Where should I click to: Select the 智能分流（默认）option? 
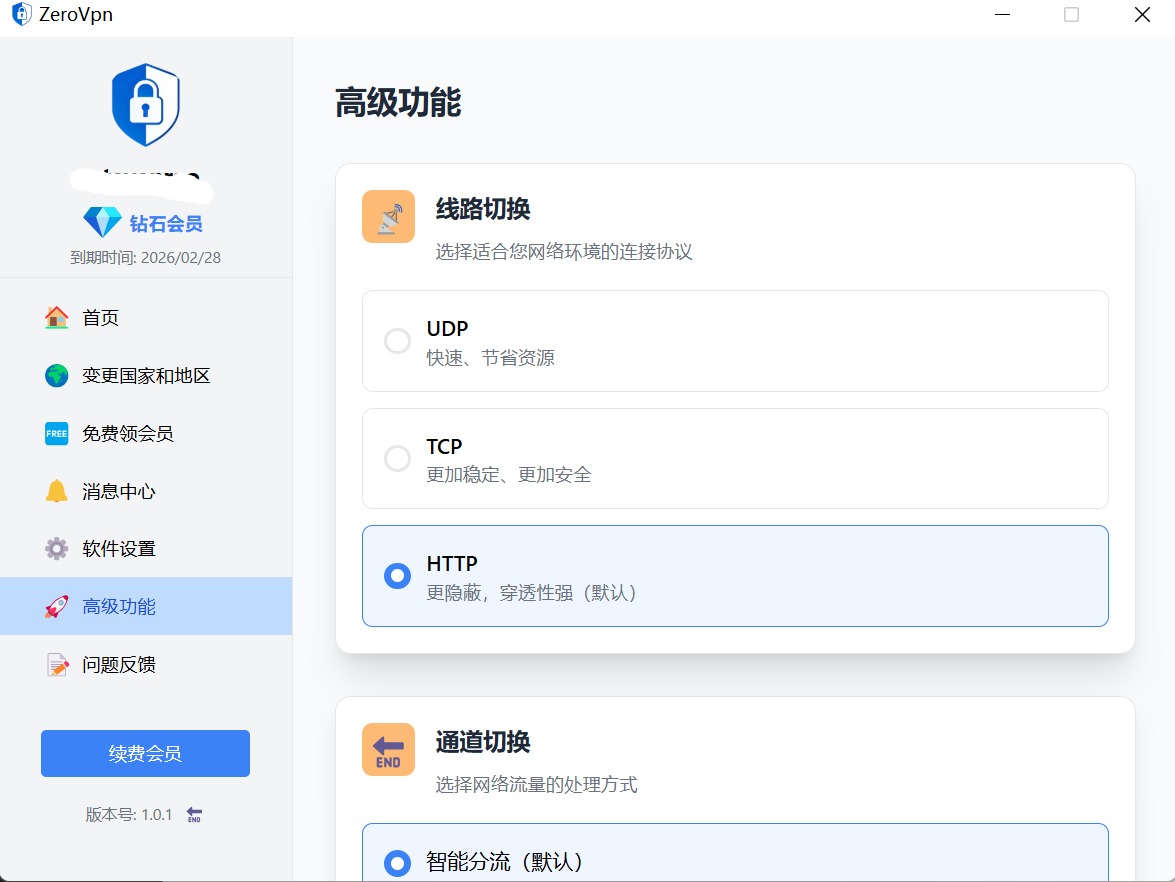point(397,863)
